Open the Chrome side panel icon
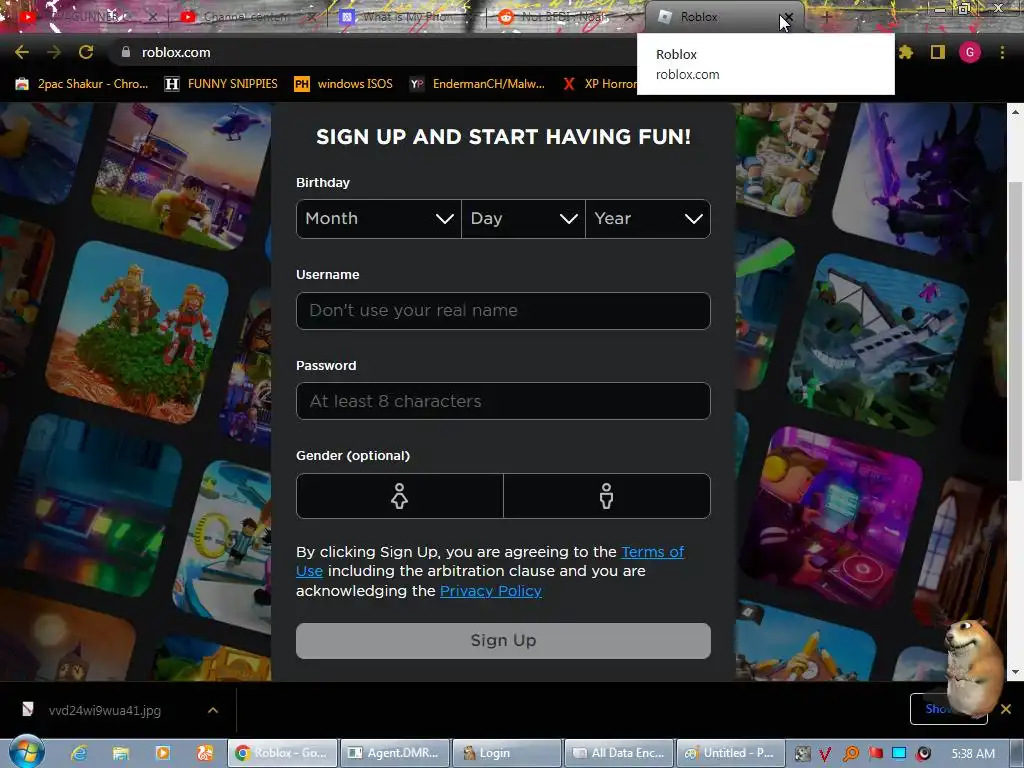The width and height of the screenshot is (1024, 768). [x=938, y=52]
